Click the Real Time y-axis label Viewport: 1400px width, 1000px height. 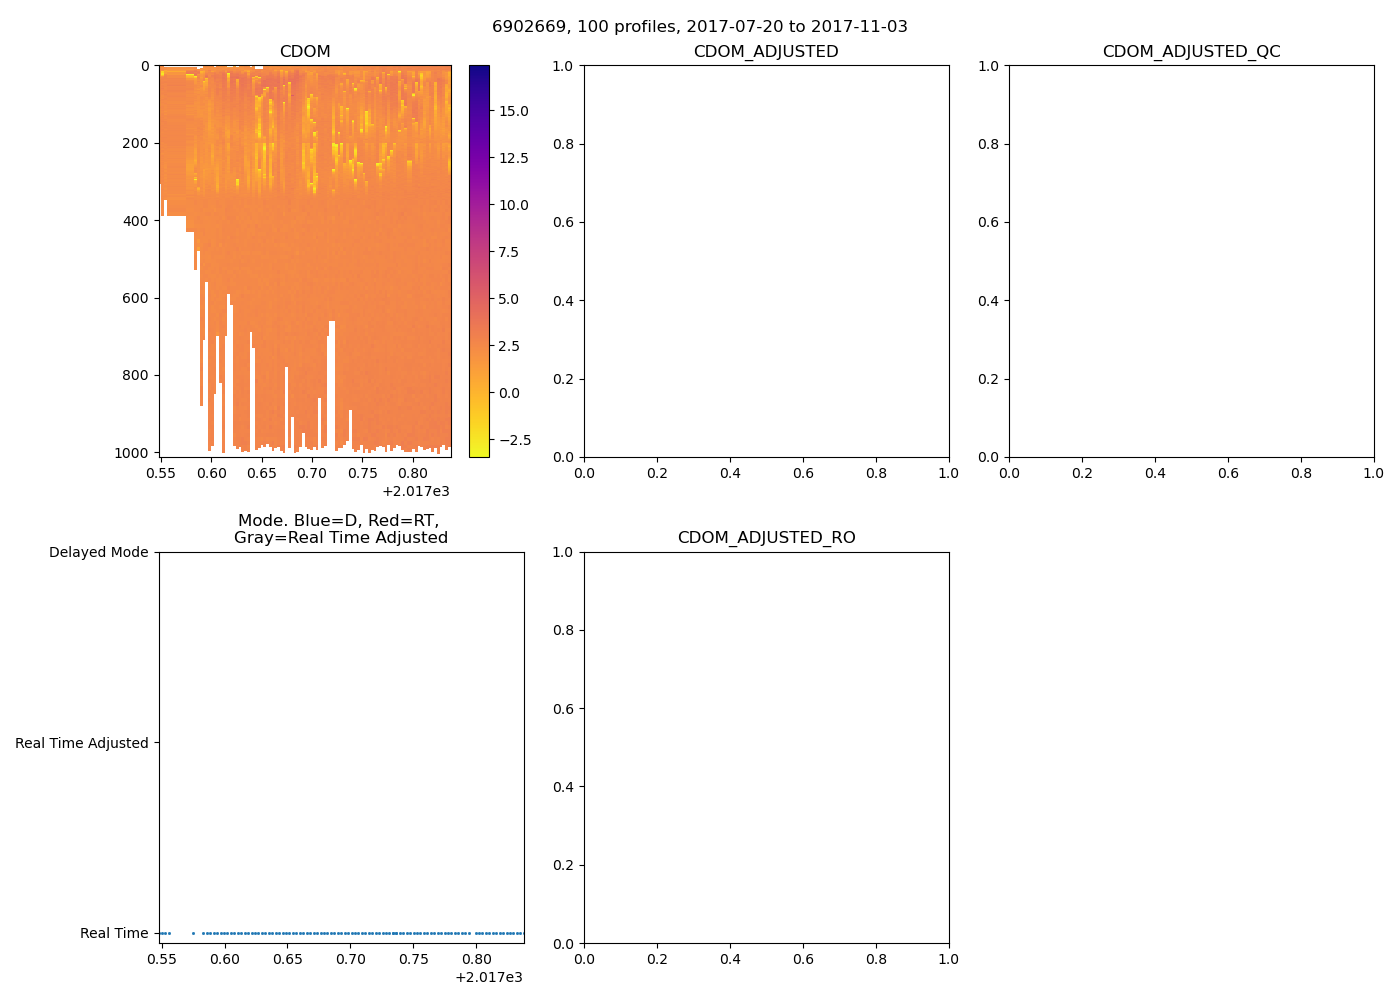[x=114, y=933]
